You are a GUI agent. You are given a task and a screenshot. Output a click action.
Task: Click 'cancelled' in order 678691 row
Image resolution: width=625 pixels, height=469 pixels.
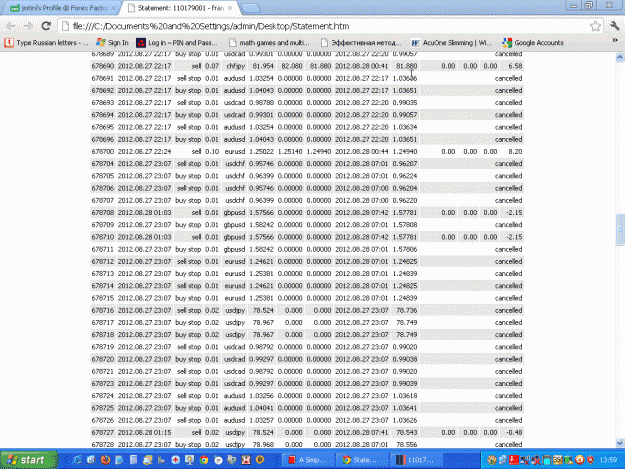(x=508, y=78)
